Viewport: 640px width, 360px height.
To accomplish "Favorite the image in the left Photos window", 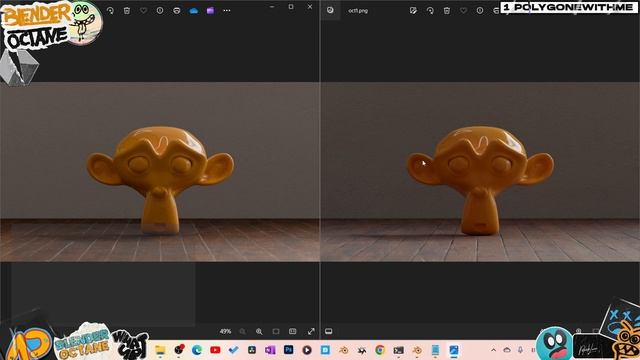I will [144, 11].
